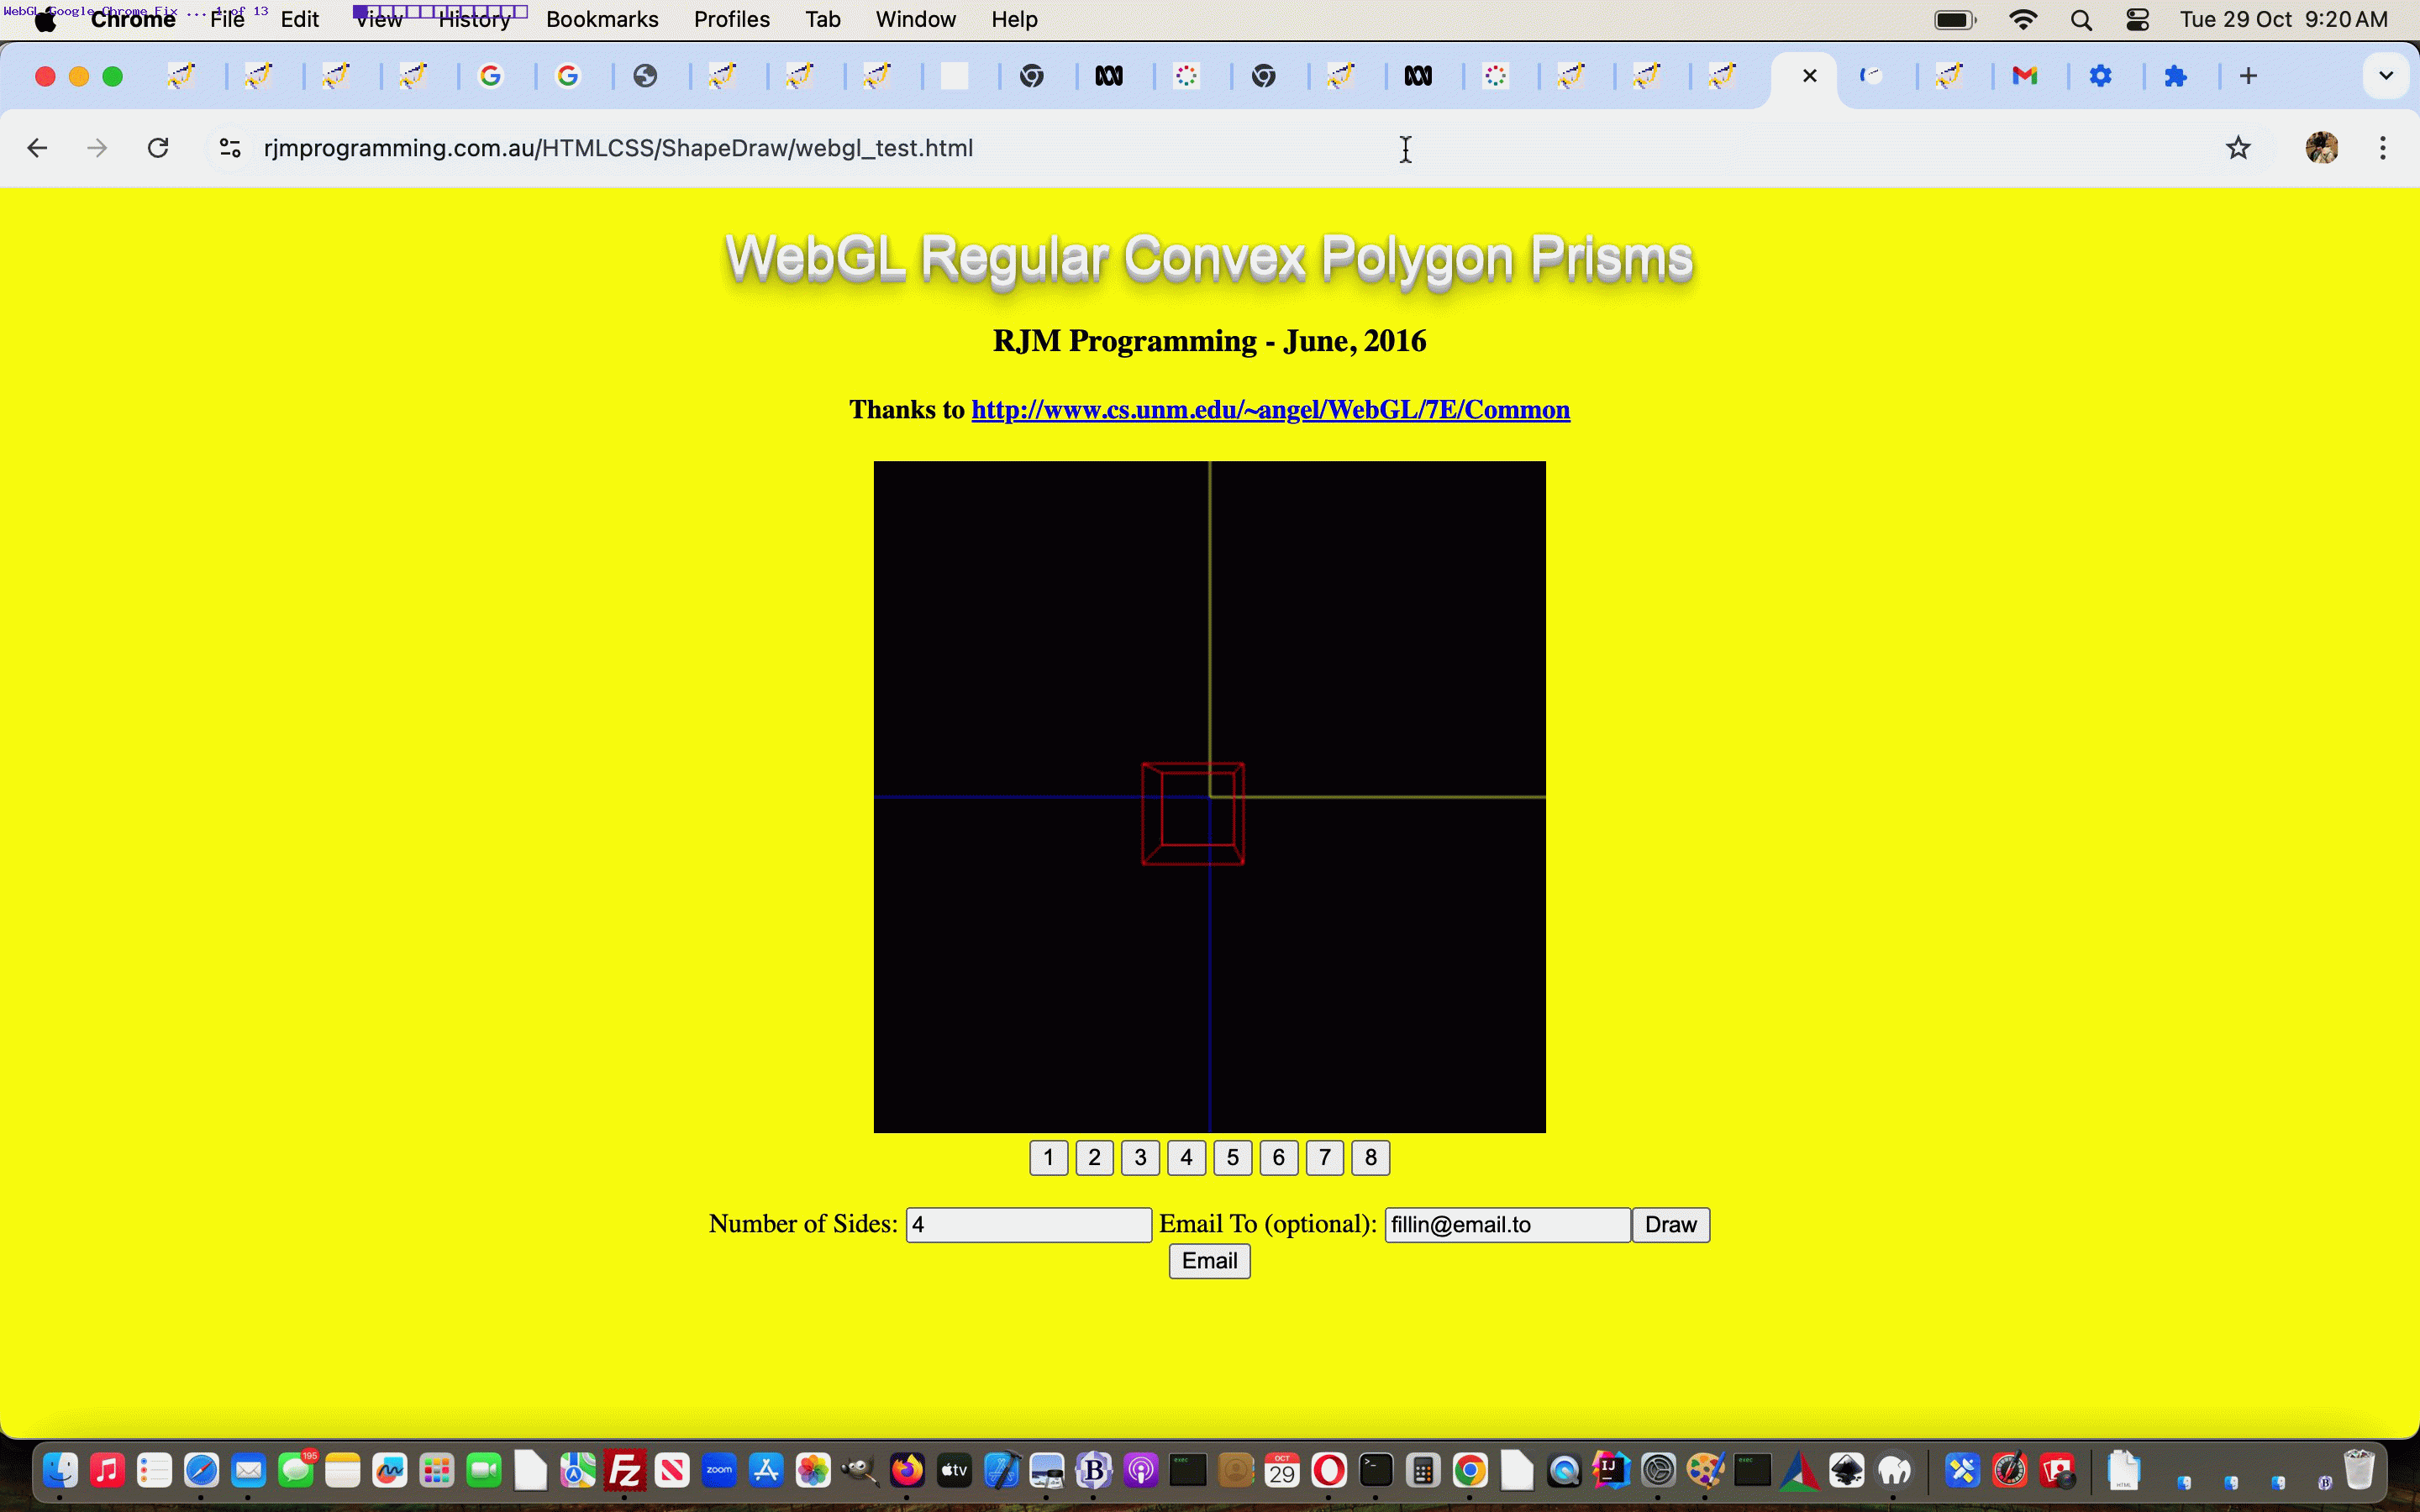The image size is (2420, 1512).
Task: Switch to the extensions puzzle-piece tab
Action: click(2176, 76)
